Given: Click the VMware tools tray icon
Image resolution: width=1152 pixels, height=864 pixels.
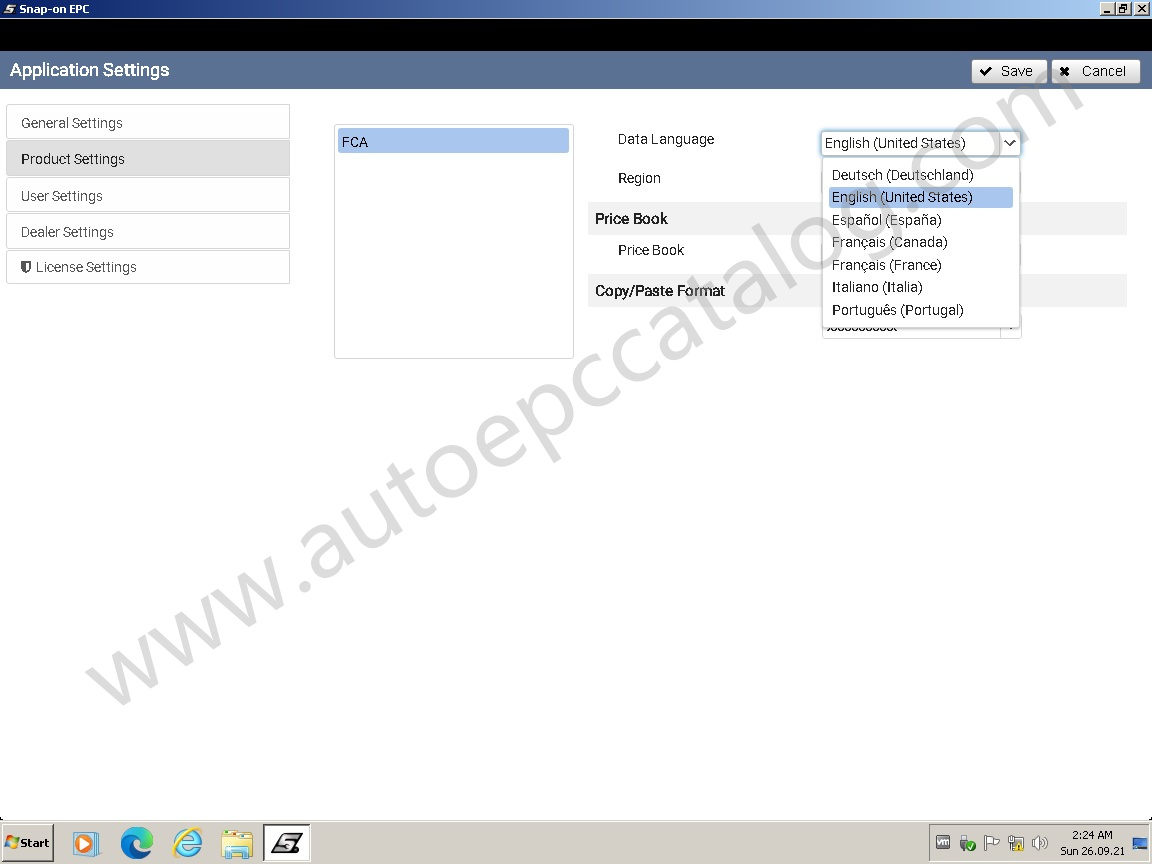Looking at the screenshot, I should 943,843.
